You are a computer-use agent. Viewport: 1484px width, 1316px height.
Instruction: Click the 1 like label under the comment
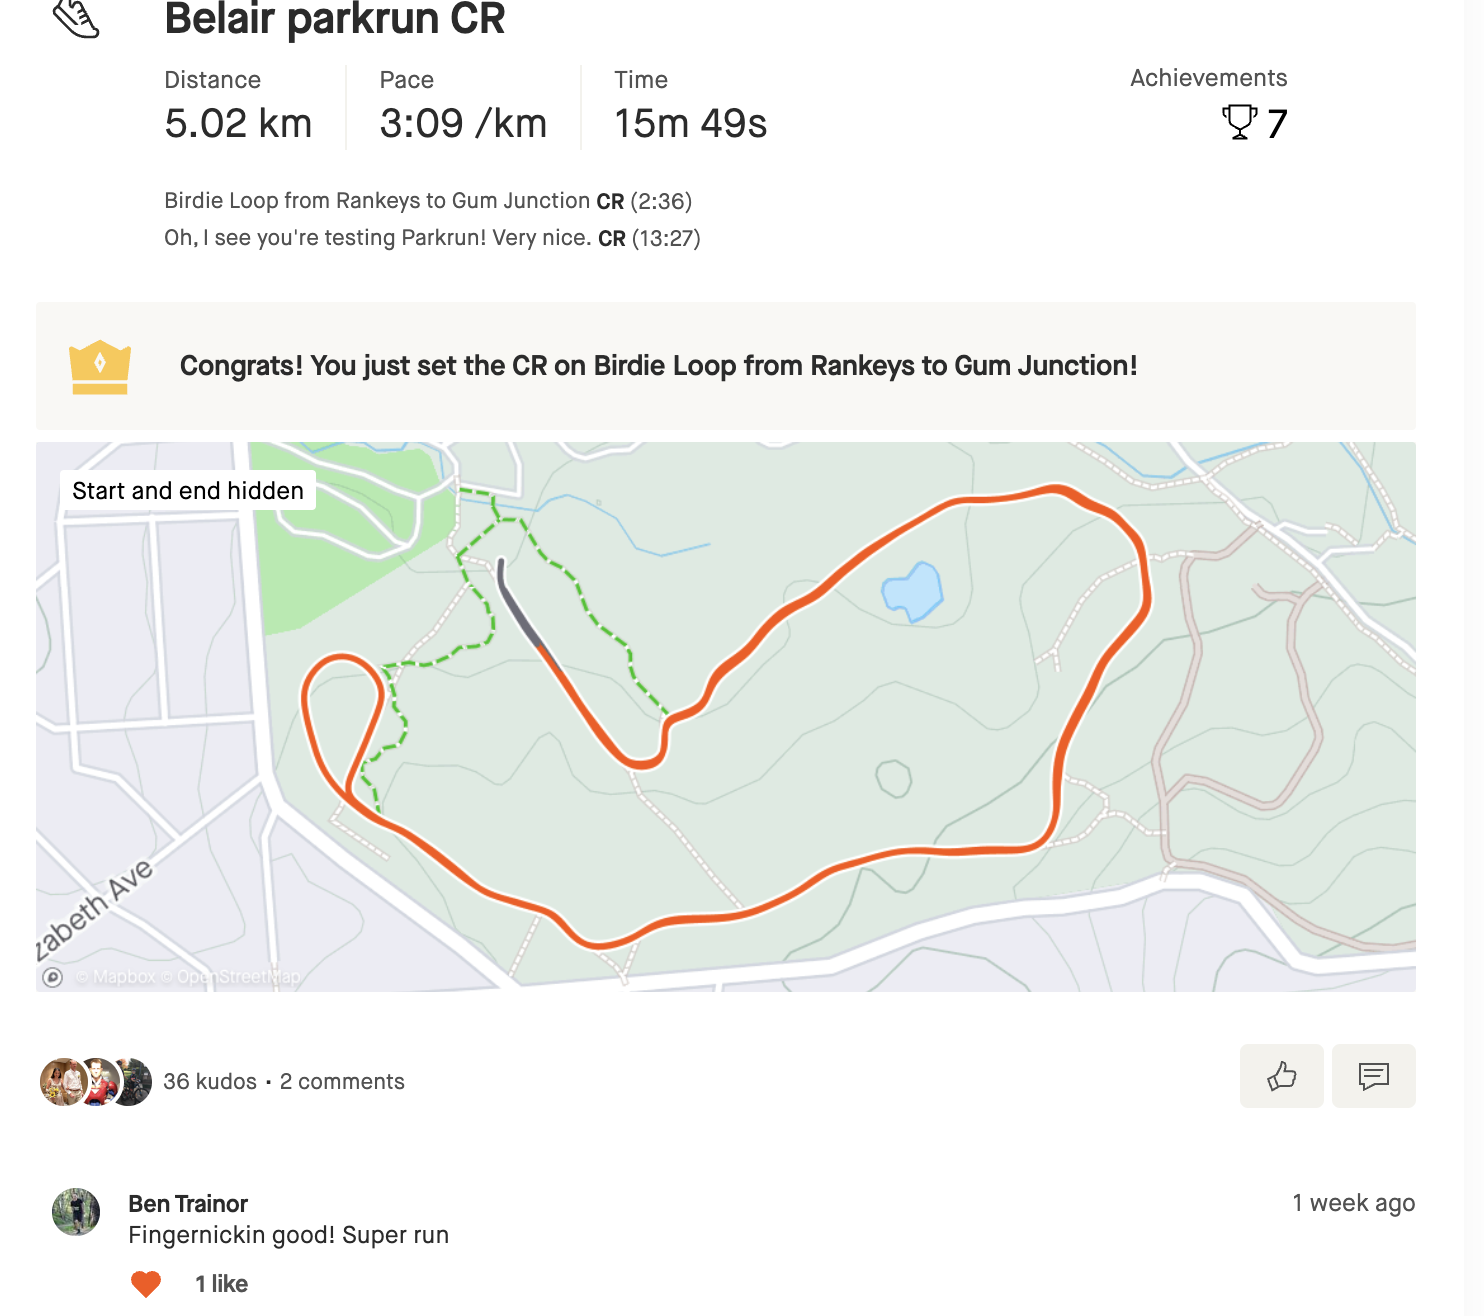pyautogui.click(x=221, y=1283)
